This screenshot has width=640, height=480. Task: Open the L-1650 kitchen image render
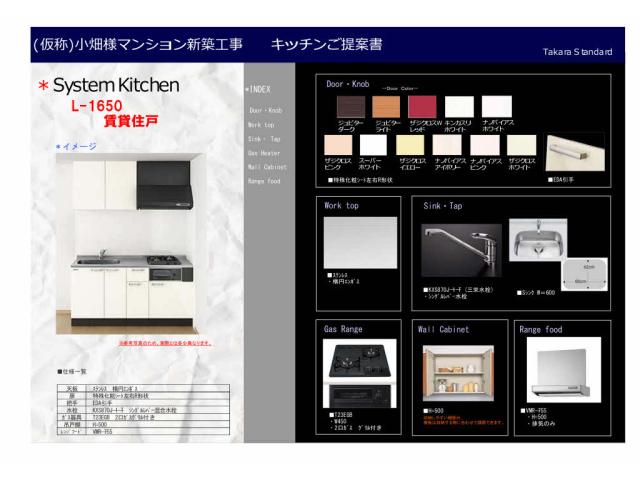coord(131,244)
